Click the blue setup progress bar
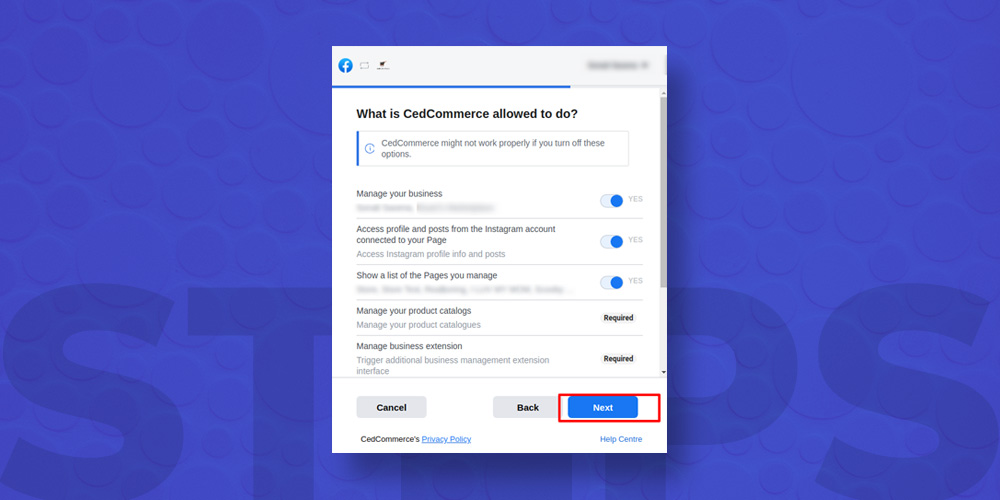 pyautogui.click(x=451, y=87)
